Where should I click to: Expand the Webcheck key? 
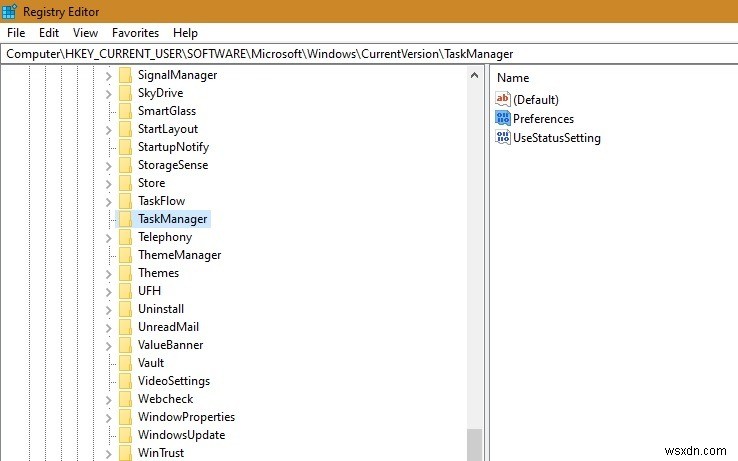[108, 400]
